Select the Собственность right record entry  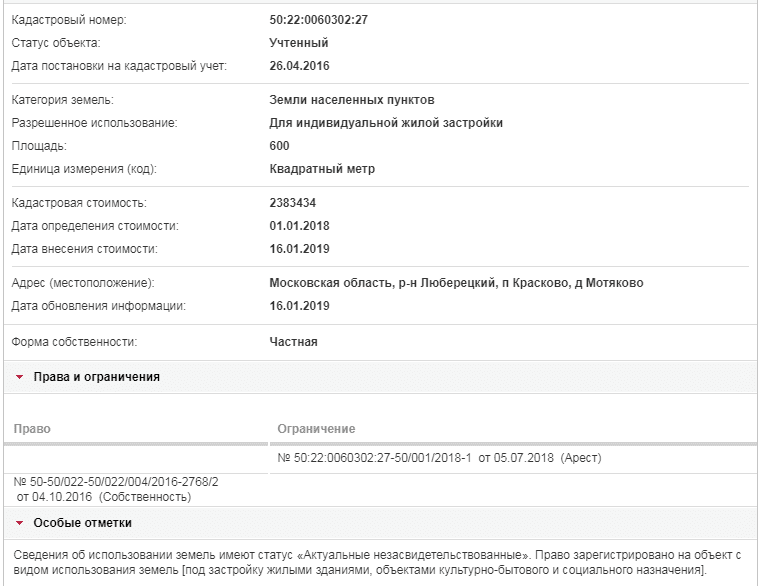tap(116, 489)
